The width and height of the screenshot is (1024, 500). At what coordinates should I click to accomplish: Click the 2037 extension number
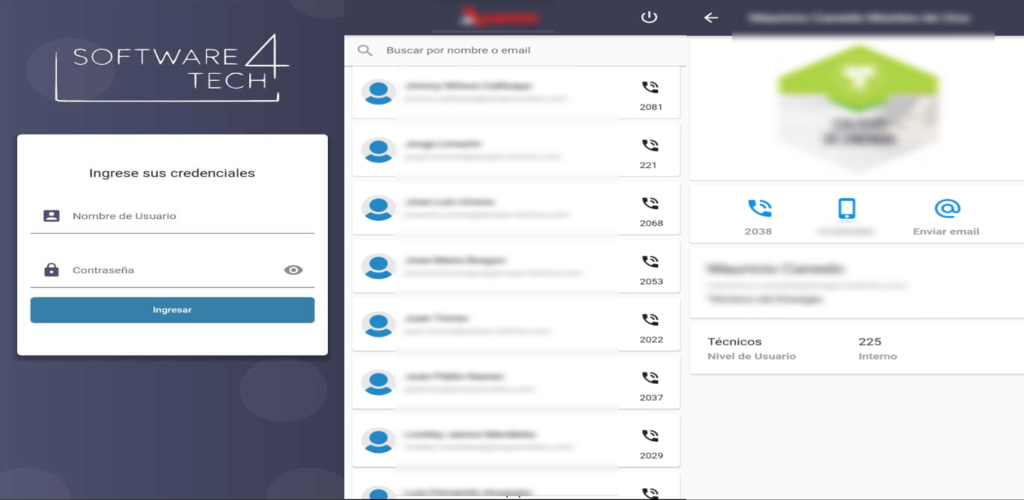click(x=651, y=398)
